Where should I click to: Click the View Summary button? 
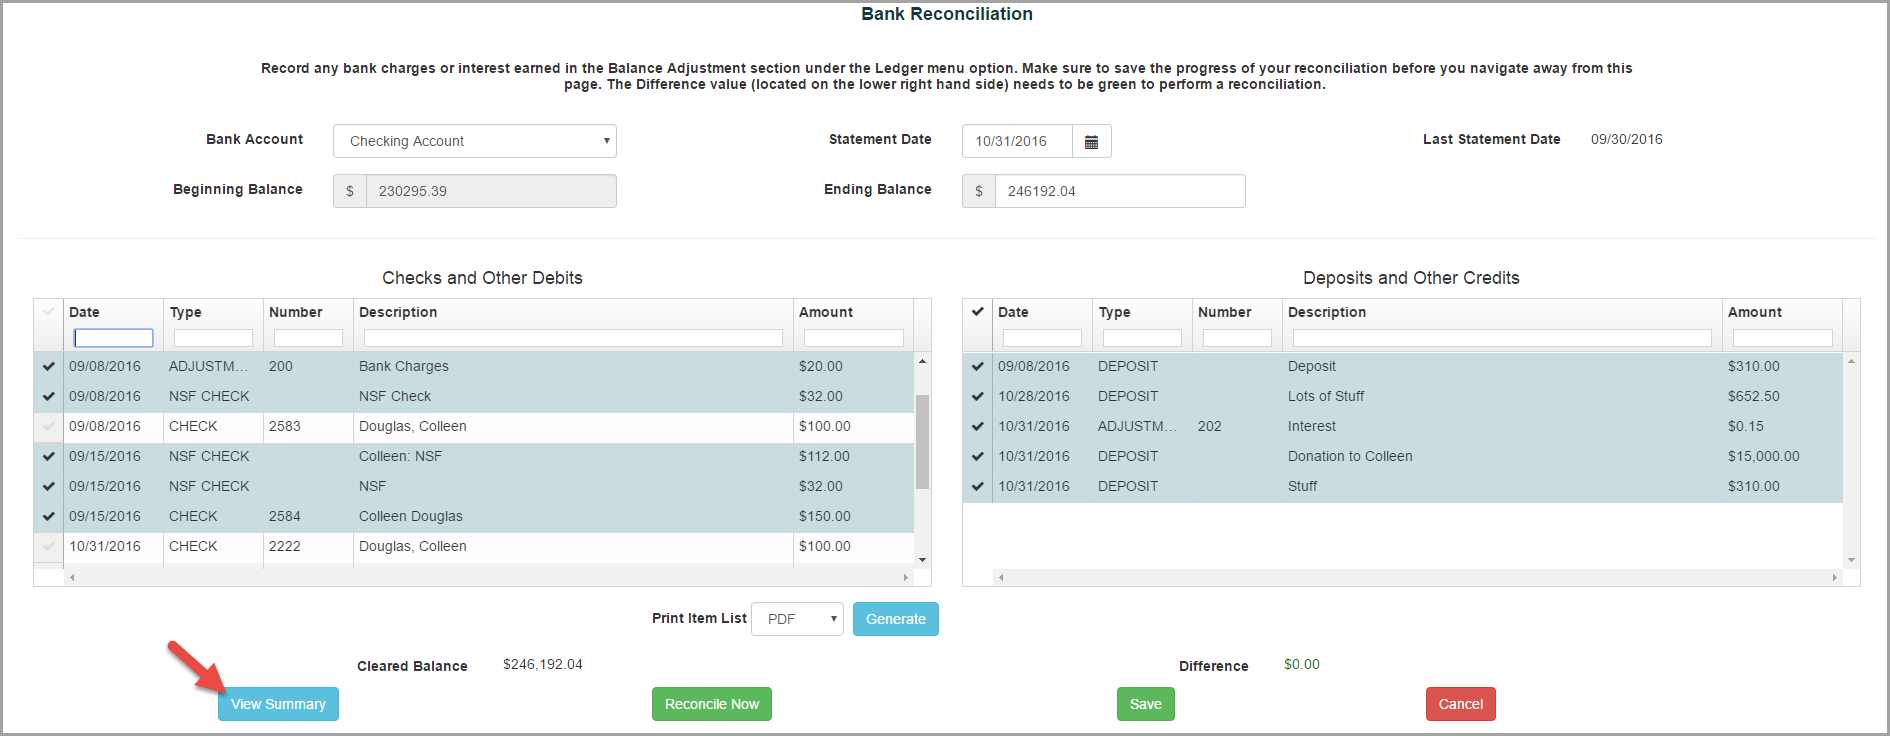click(x=278, y=704)
